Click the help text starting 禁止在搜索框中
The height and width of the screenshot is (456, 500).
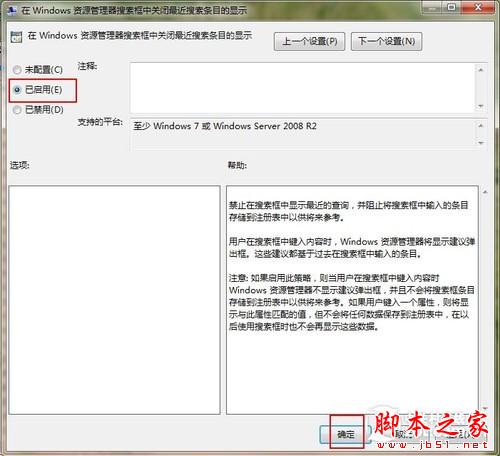pyautogui.click(x=349, y=211)
